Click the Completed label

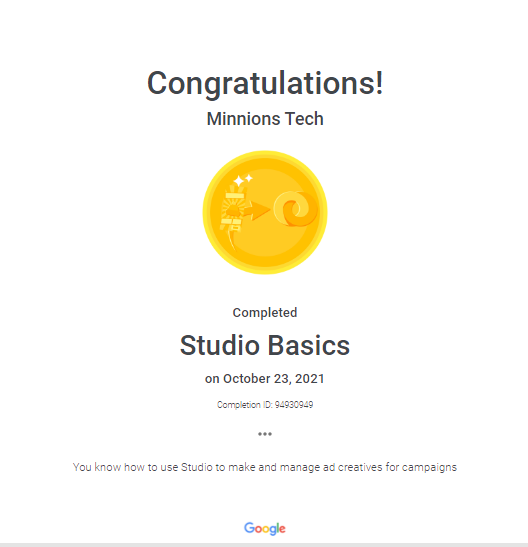265,313
